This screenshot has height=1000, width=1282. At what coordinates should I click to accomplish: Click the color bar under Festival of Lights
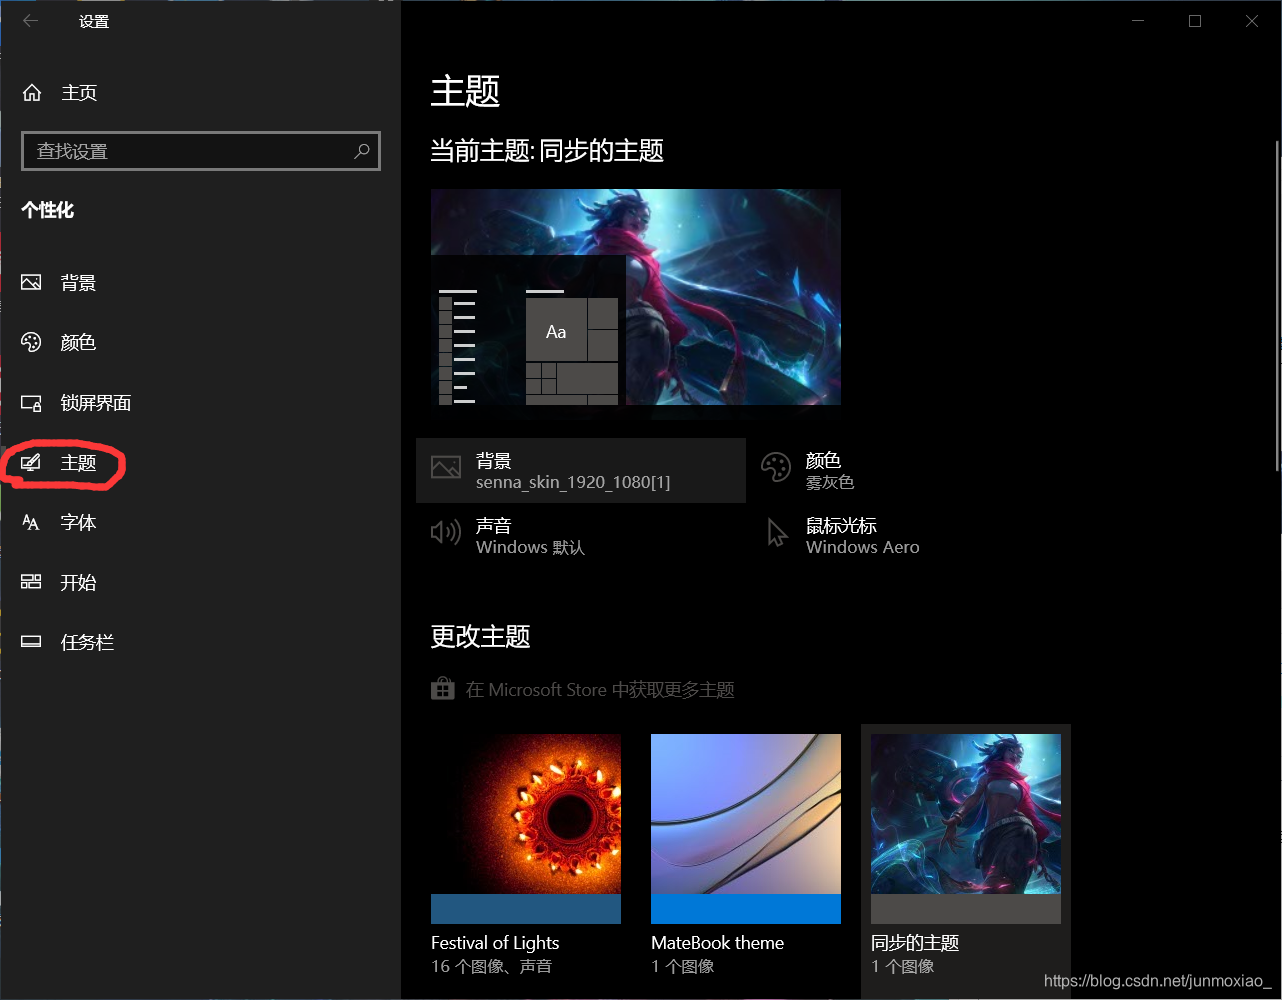point(526,909)
